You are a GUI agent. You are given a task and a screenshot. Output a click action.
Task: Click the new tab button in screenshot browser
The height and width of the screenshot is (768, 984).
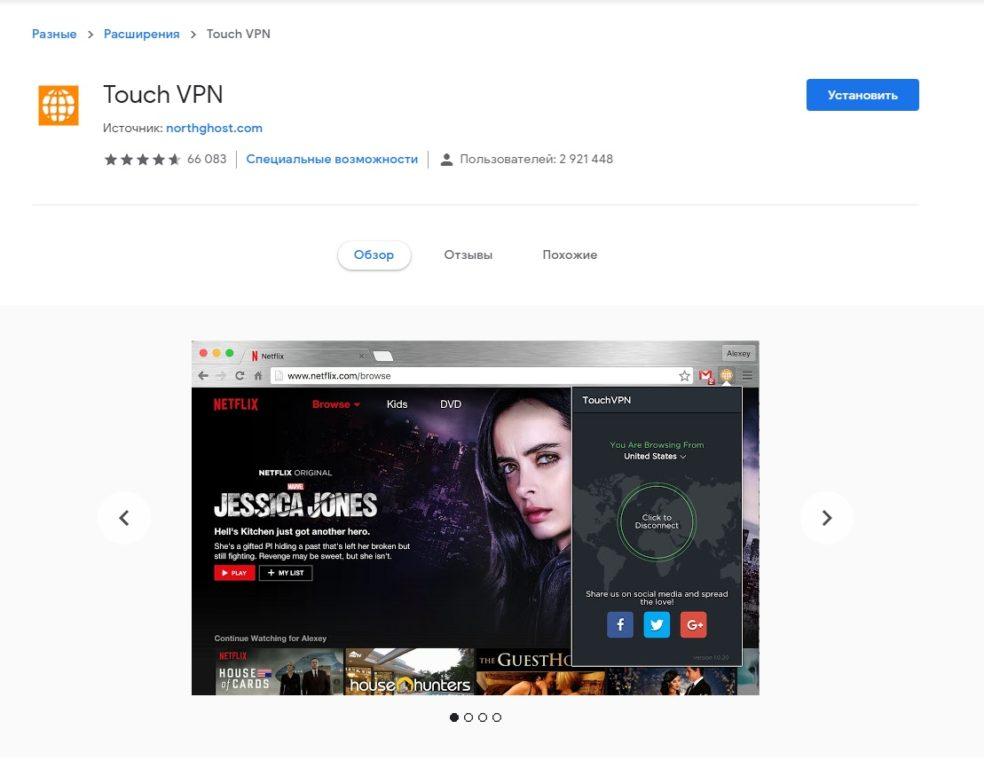click(x=383, y=356)
